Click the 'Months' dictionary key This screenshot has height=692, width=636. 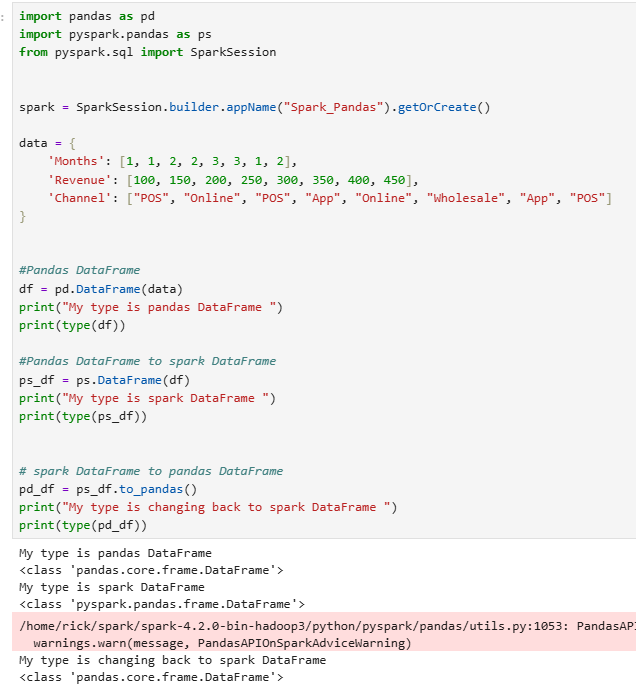tap(75, 161)
